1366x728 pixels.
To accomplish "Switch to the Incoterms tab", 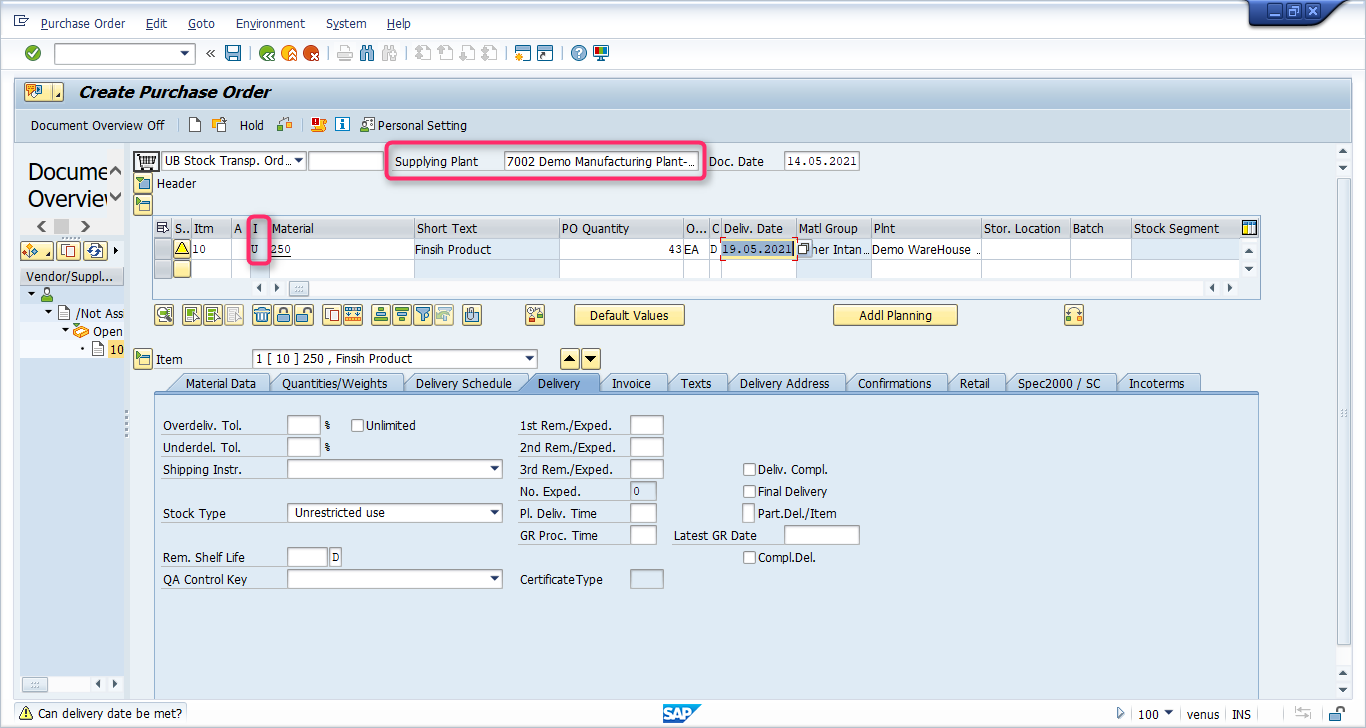I will [1156, 383].
